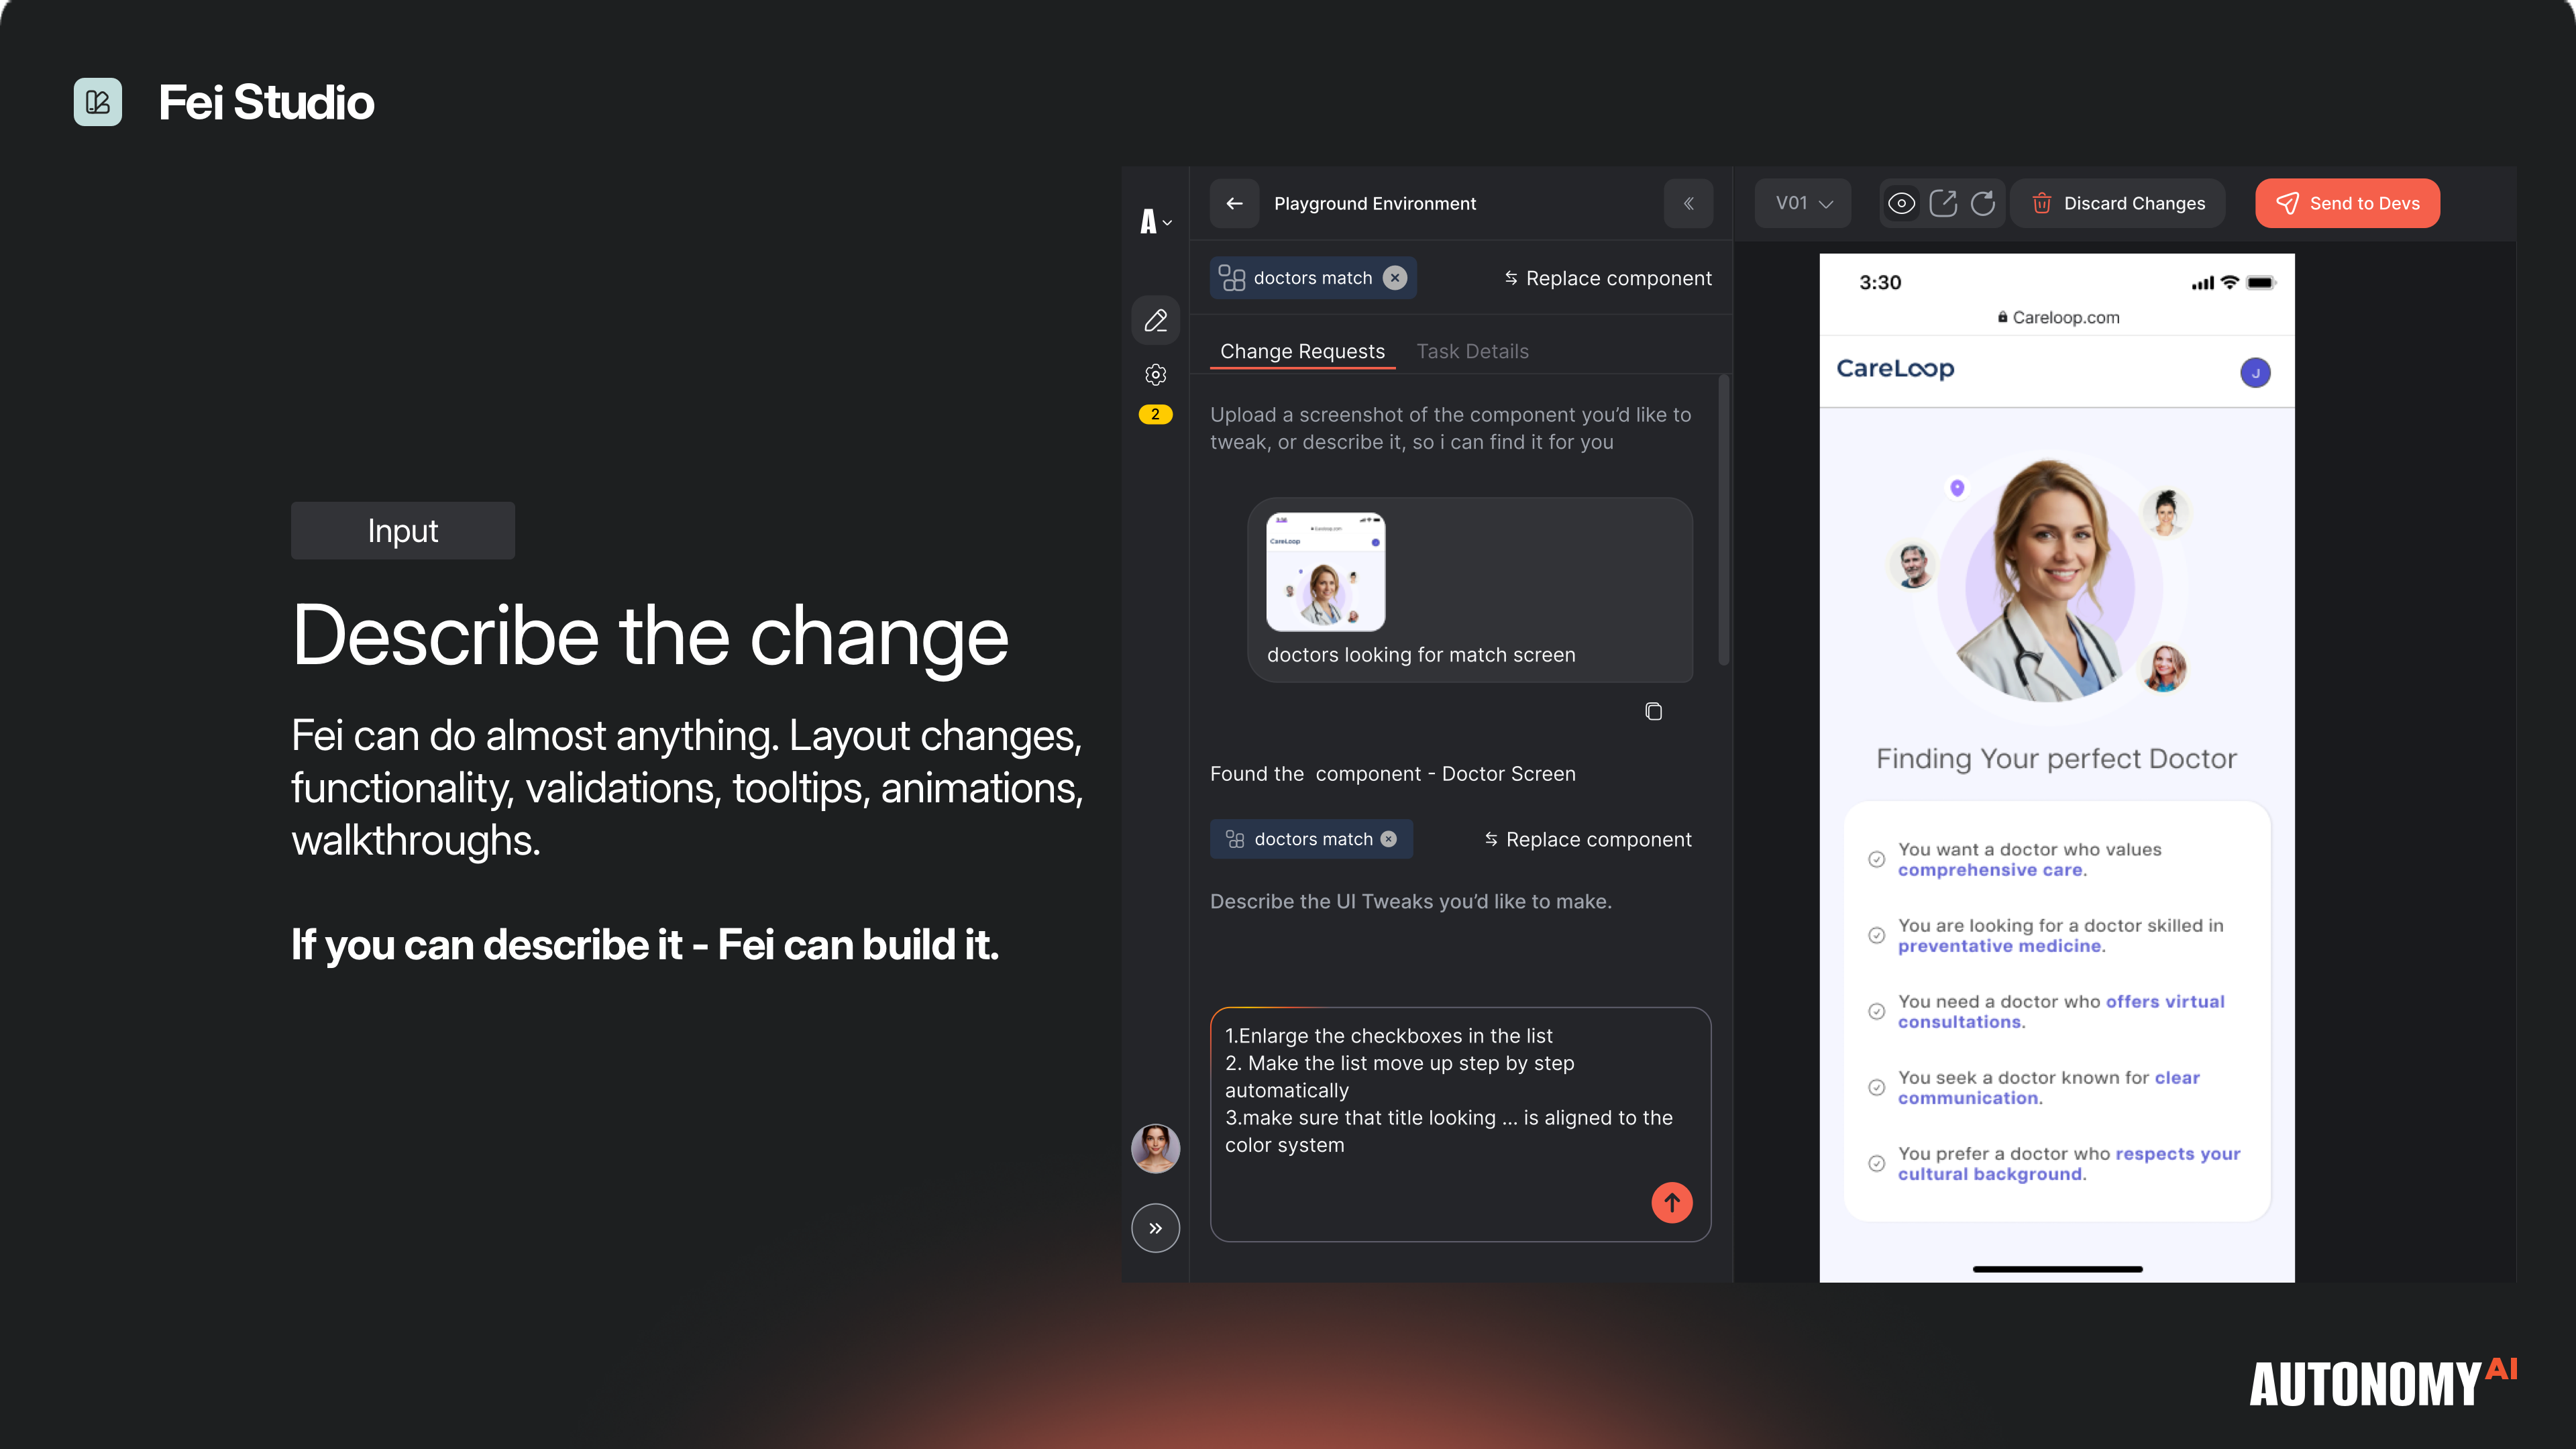Check the comprehensive care list checkbox

tap(1876, 859)
